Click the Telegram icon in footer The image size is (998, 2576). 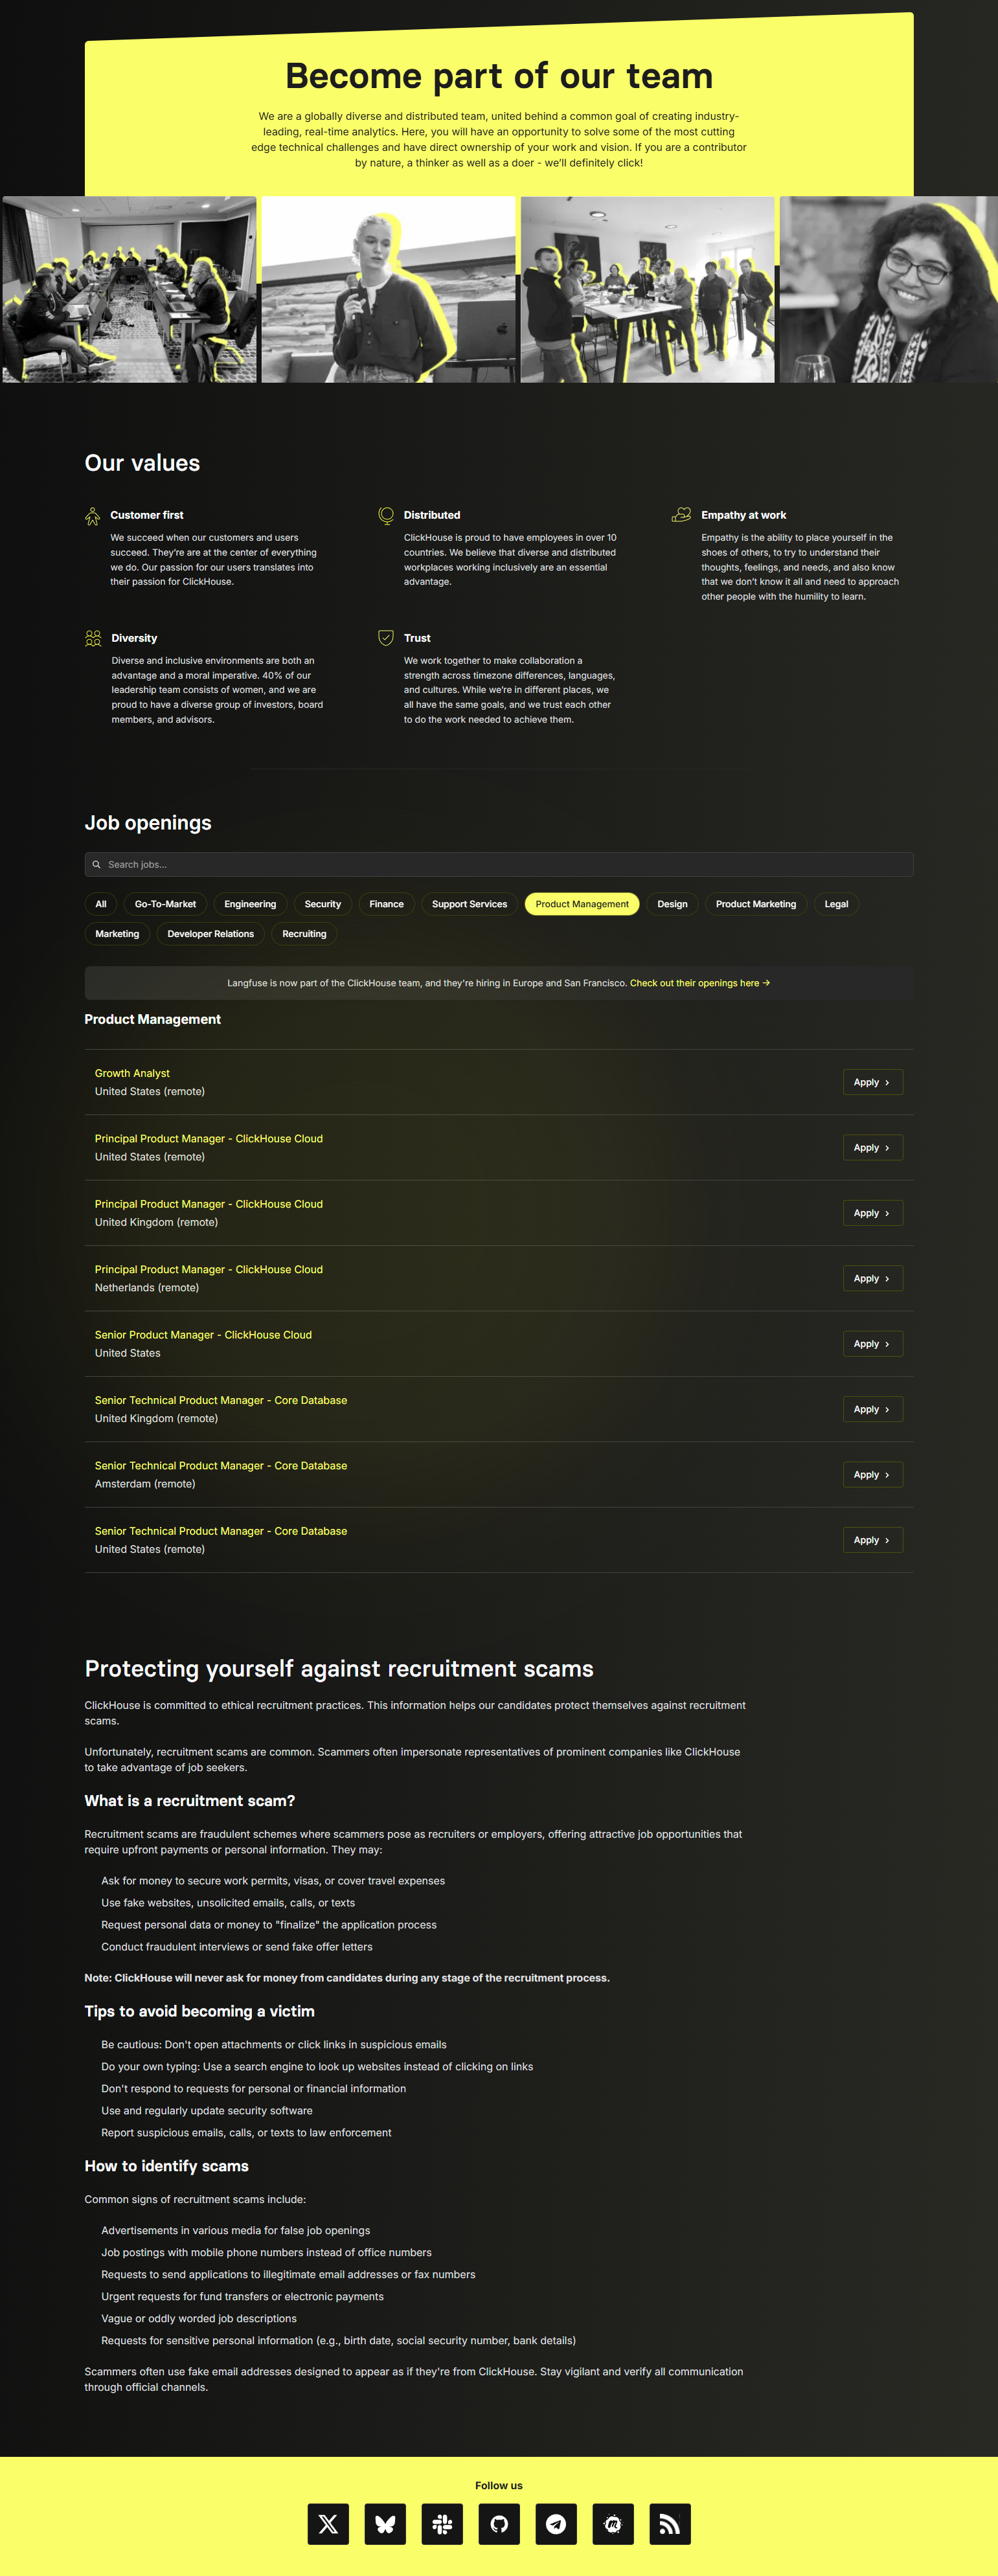[556, 2523]
